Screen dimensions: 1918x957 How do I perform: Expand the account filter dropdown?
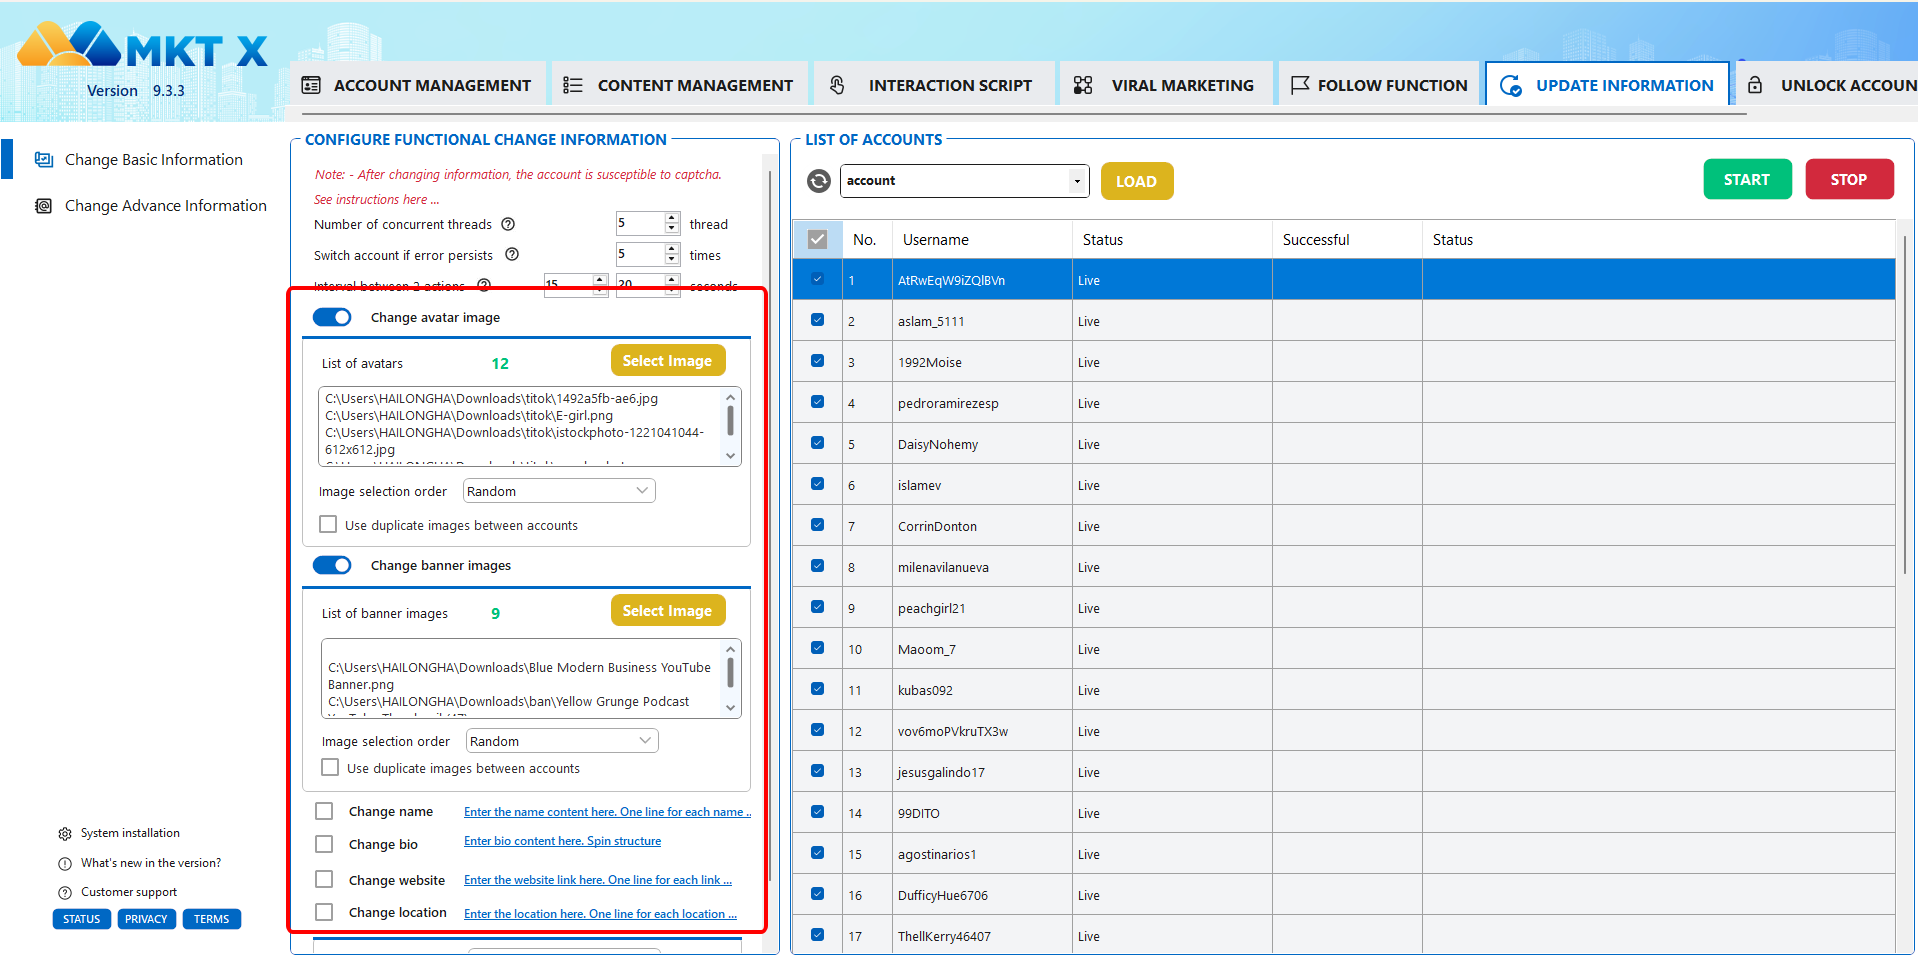[x=1075, y=181]
